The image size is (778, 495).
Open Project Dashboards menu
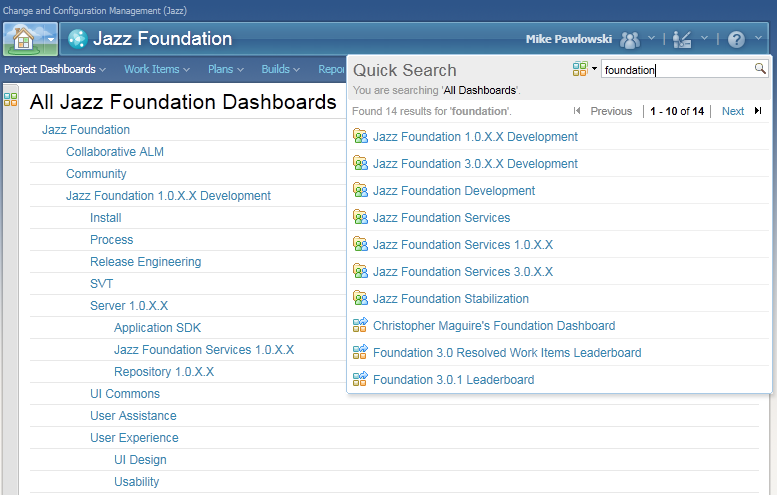pos(55,69)
